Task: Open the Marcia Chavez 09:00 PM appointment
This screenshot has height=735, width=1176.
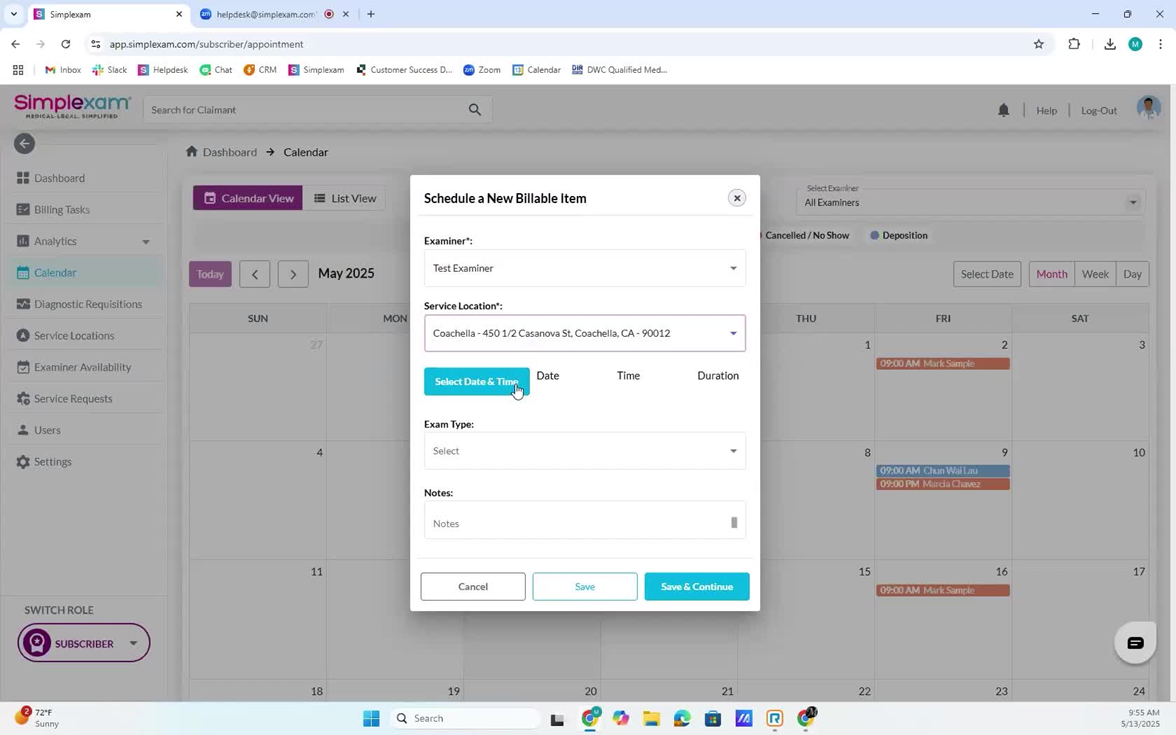Action: [x=943, y=484]
